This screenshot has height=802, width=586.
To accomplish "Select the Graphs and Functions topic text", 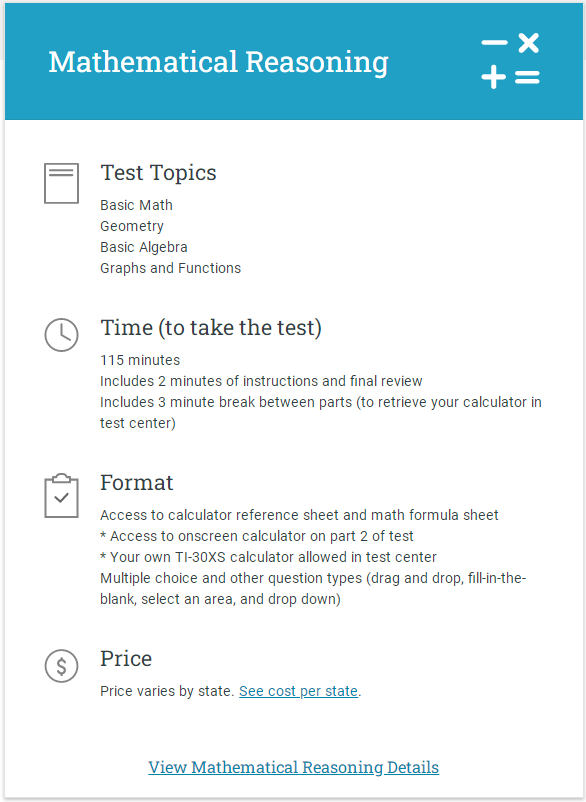I will click(x=170, y=268).
